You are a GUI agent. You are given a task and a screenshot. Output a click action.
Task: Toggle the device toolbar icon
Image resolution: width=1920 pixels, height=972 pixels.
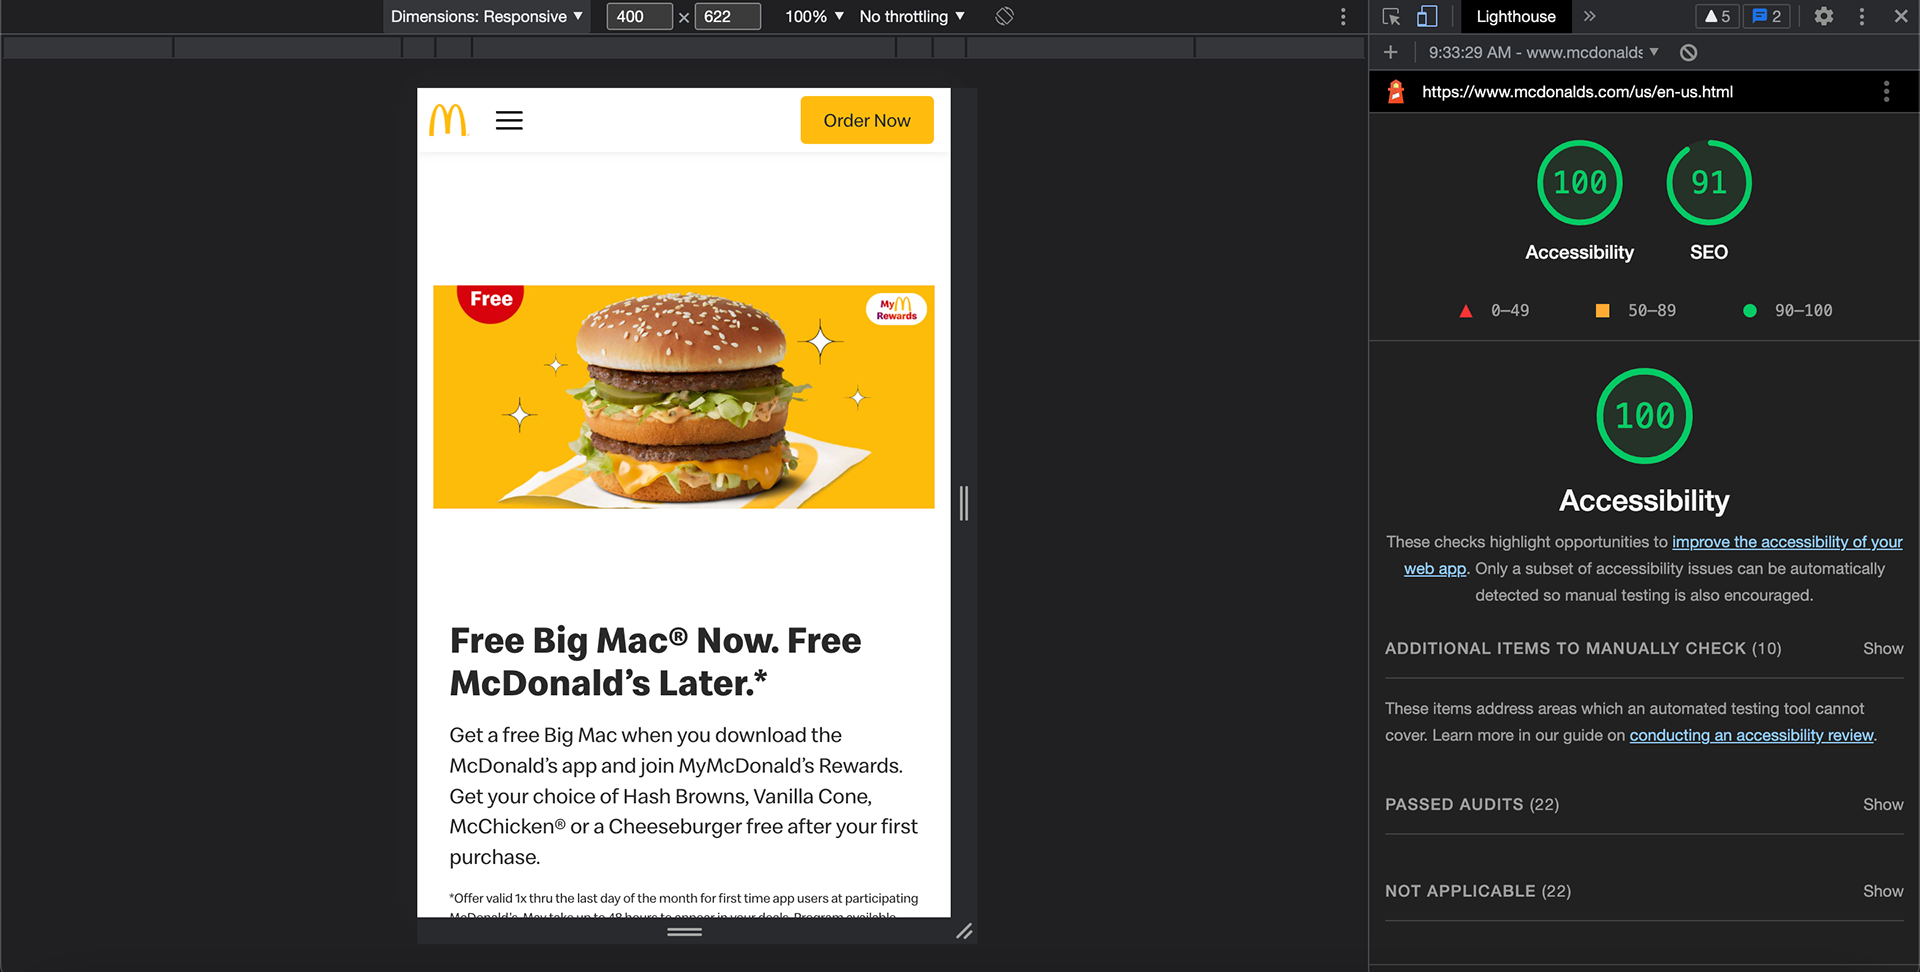tap(1427, 16)
